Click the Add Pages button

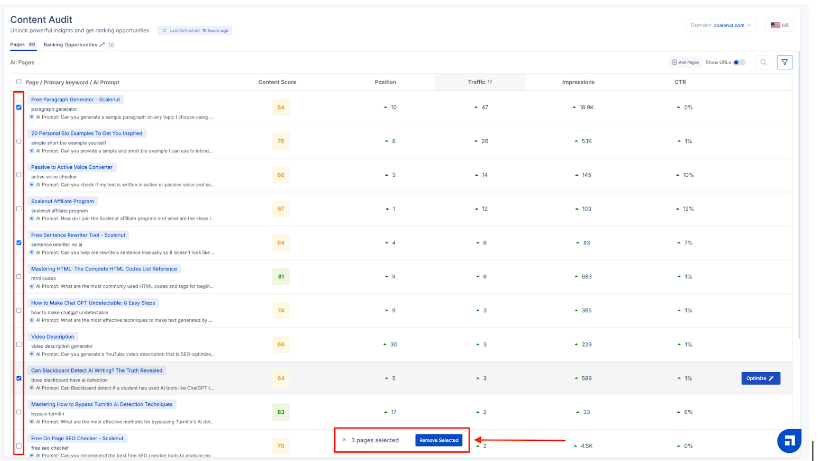point(685,62)
